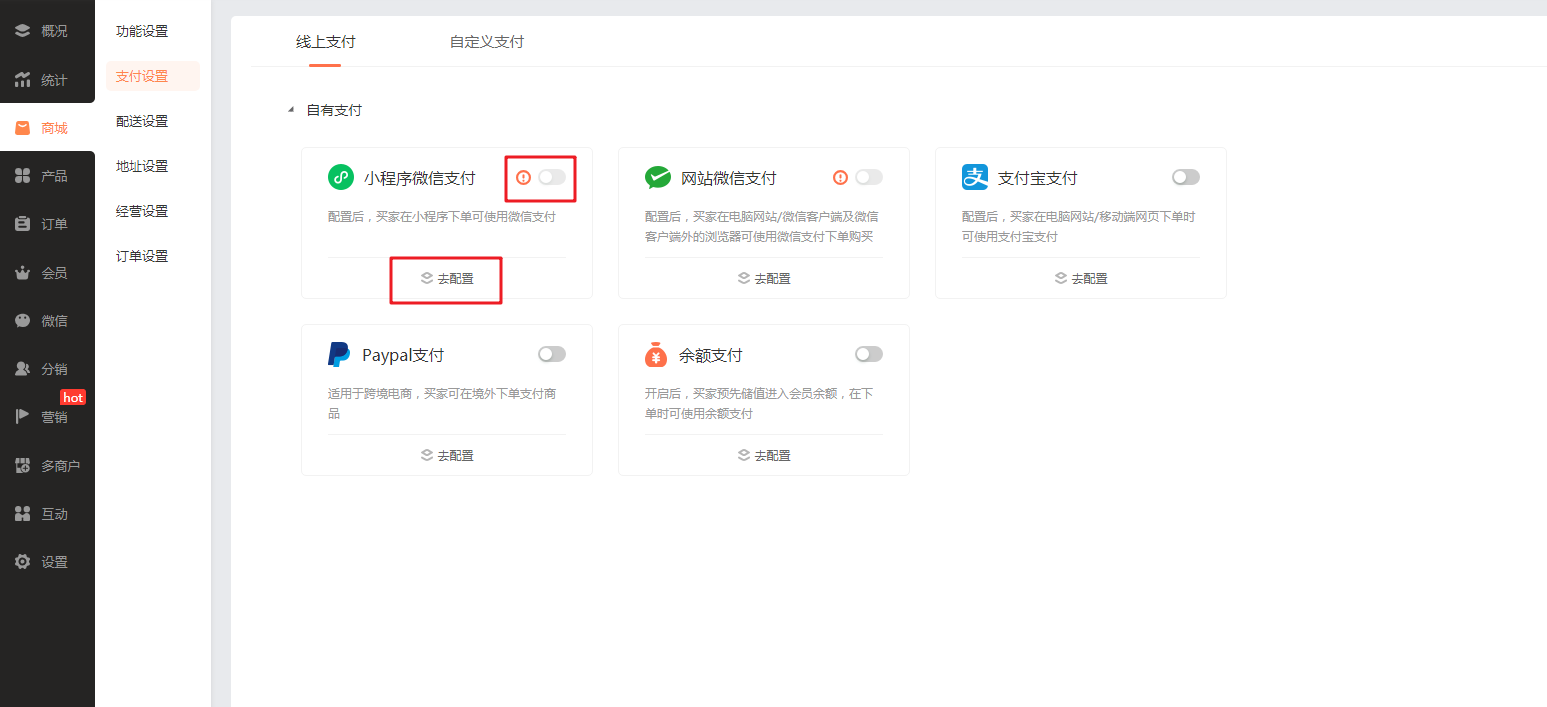The width and height of the screenshot is (1547, 707).
Task: Click the Paypal支付 logo icon
Action: point(339,355)
